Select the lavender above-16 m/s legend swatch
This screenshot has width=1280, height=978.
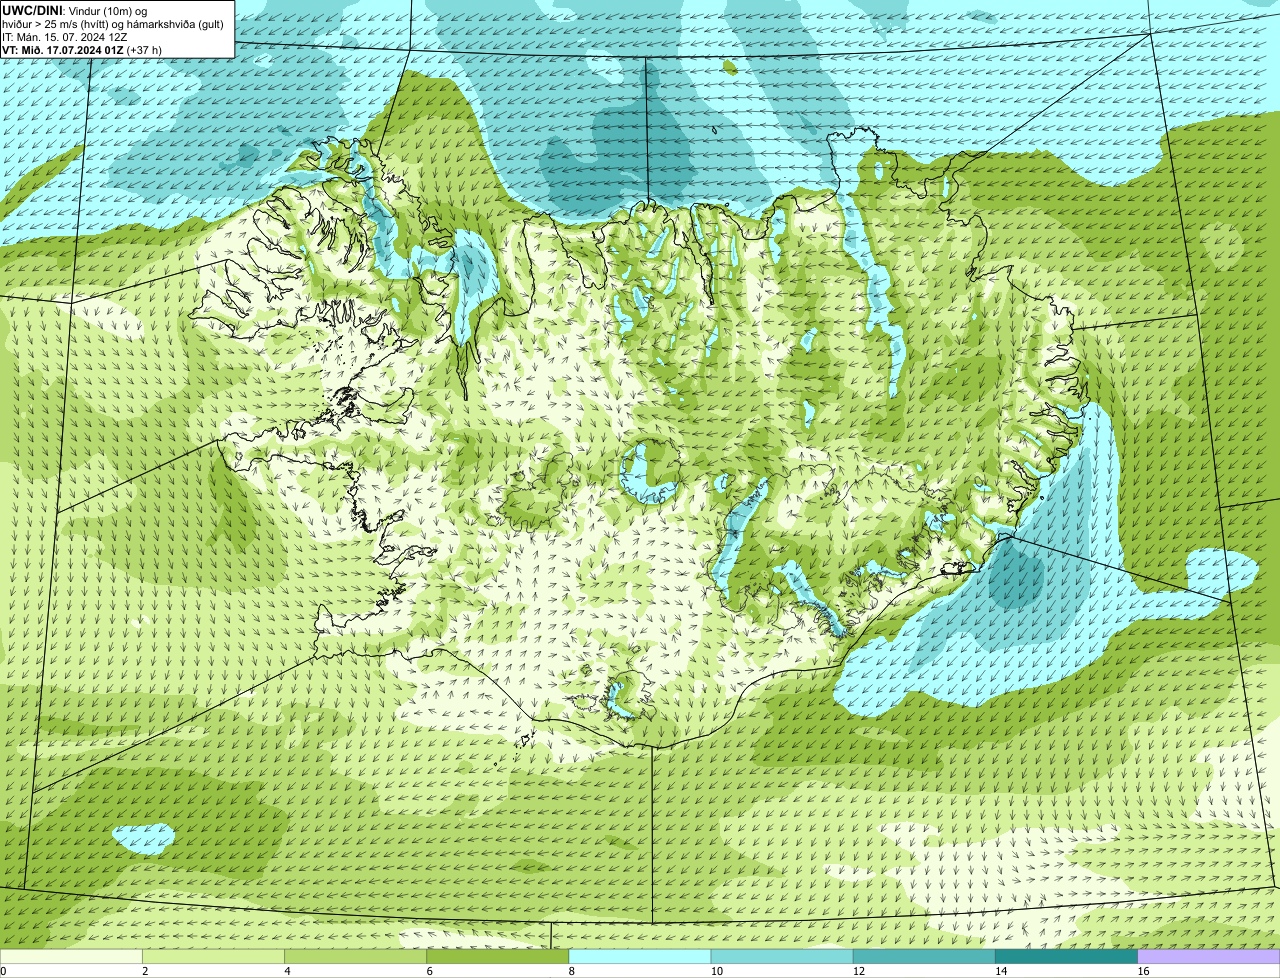pyautogui.click(x=1208, y=957)
